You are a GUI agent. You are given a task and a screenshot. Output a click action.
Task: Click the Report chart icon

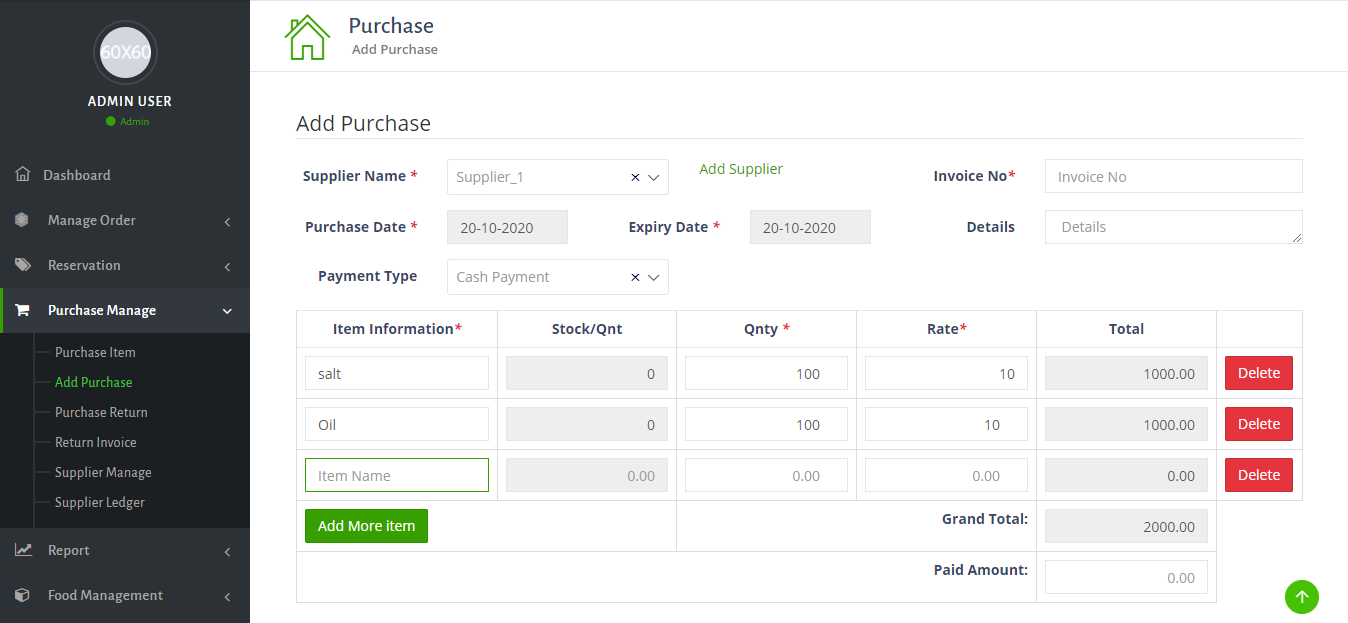pos(23,550)
